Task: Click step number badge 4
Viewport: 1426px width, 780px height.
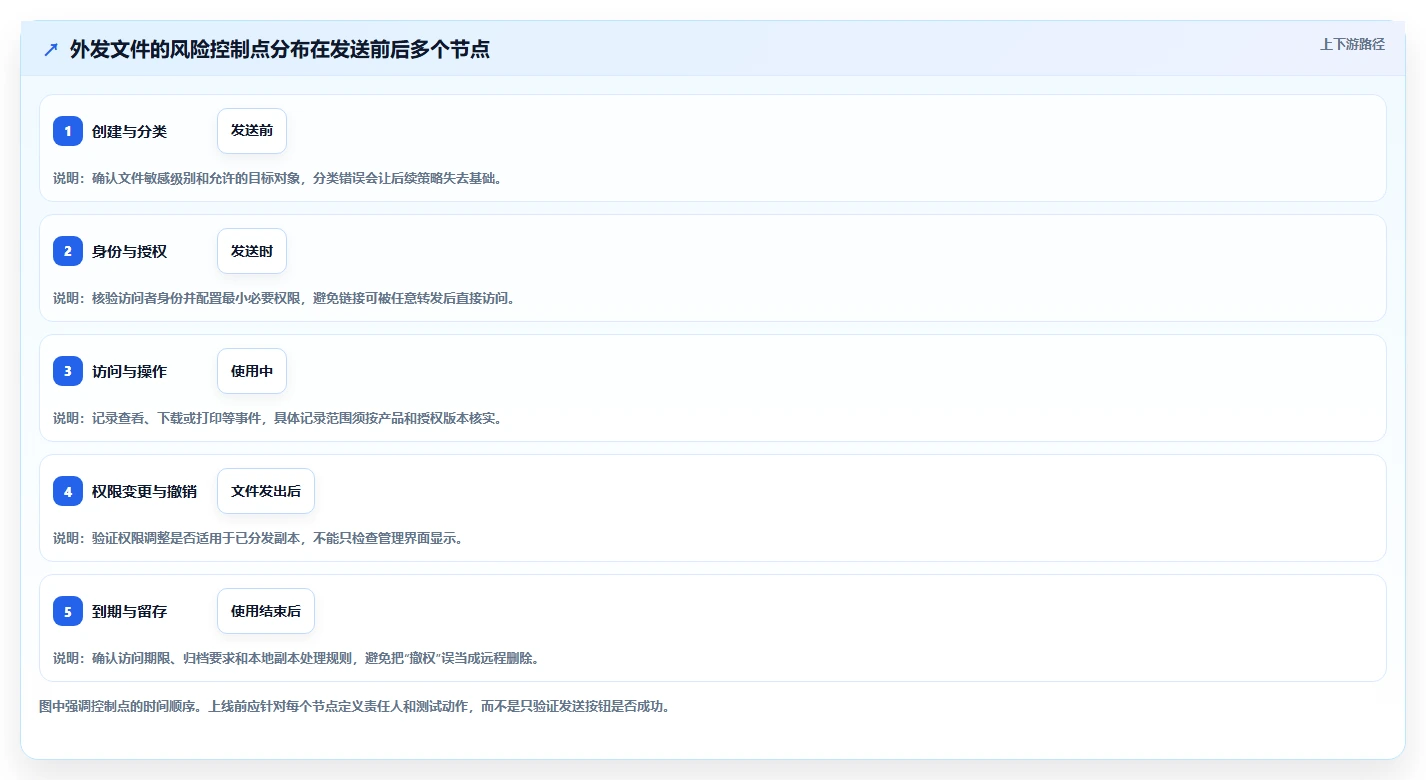Action: coord(68,491)
